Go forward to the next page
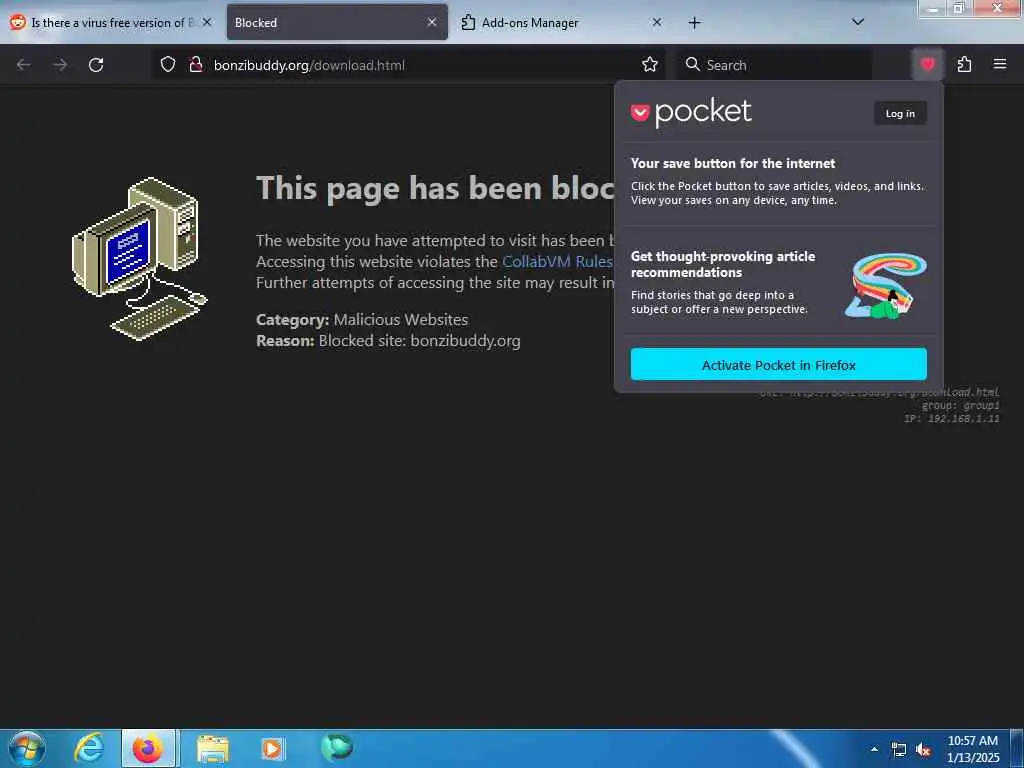1024x768 pixels. (60, 65)
